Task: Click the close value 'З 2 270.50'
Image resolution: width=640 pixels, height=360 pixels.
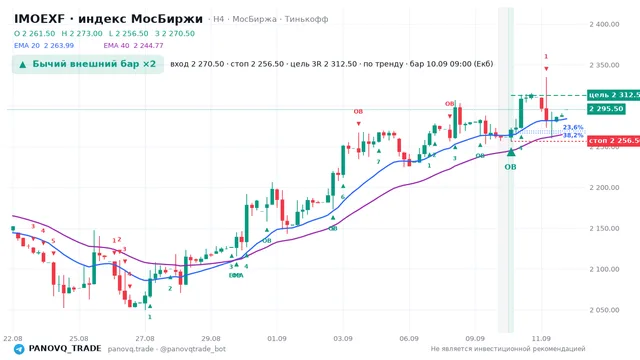Action: pyautogui.click(x=175, y=33)
